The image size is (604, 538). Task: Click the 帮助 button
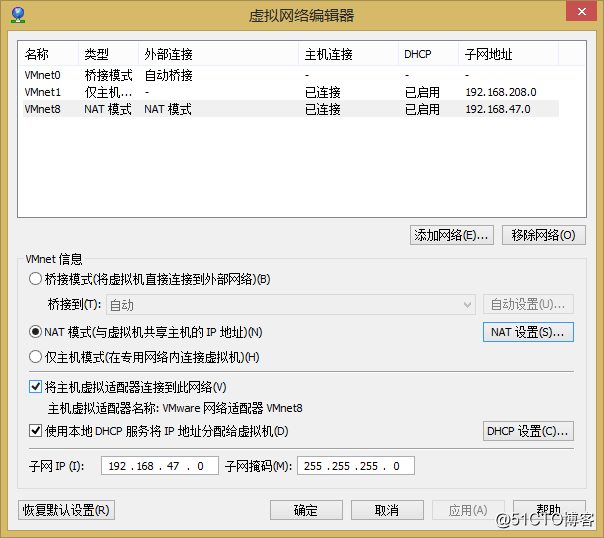(x=549, y=510)
